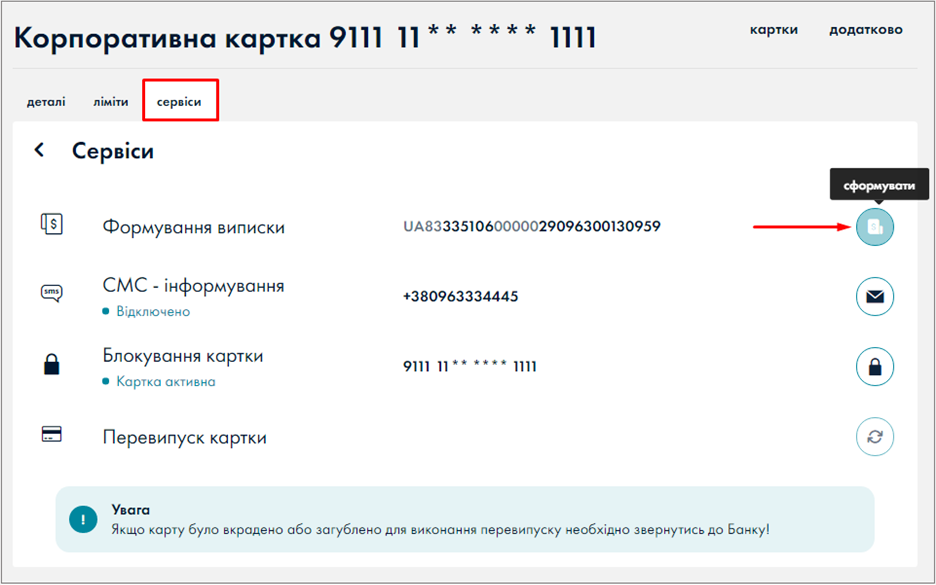Screen dimensions: 936x585
Task: Click the SMS envelope round button
Action: coord(875,297)
